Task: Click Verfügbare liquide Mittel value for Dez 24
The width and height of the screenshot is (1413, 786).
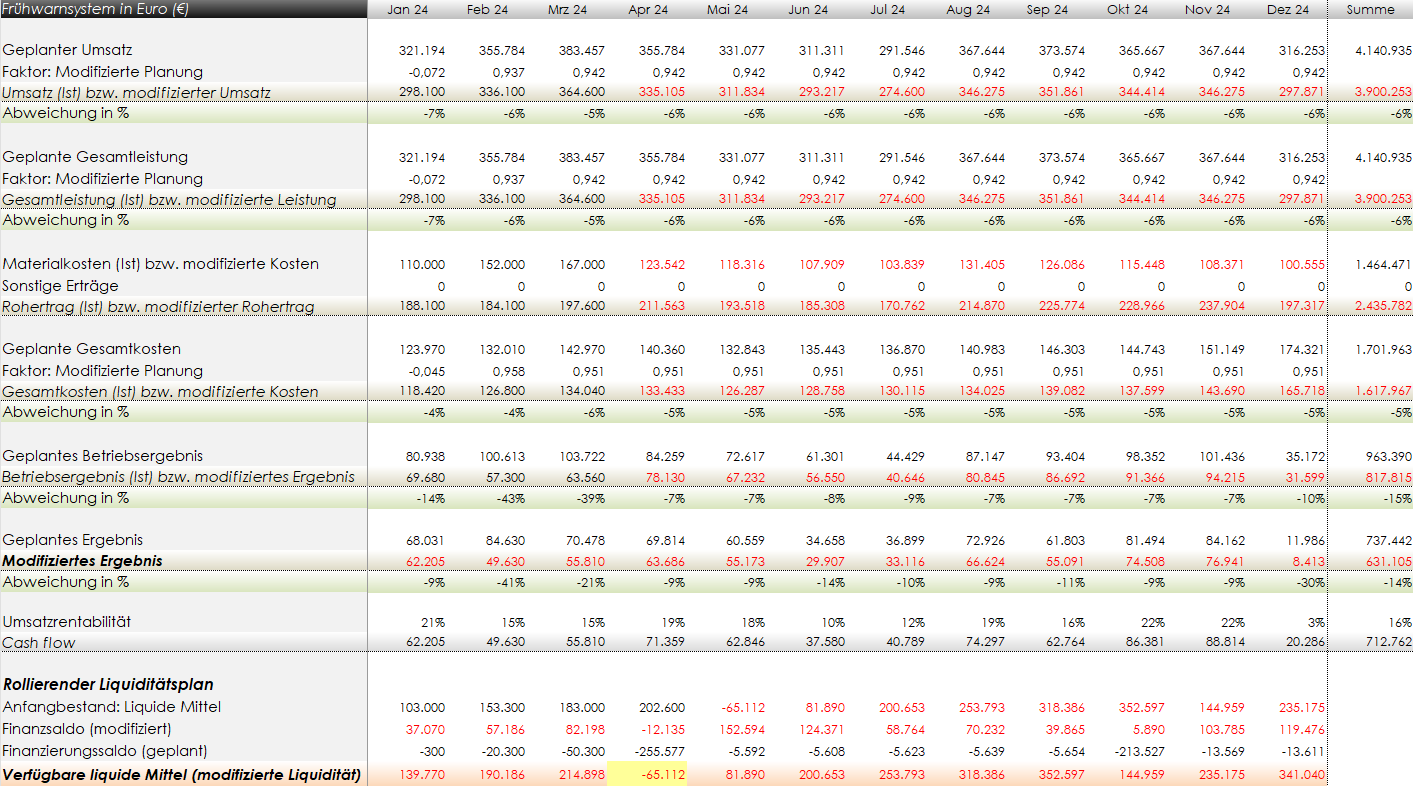Action: pyautogui.click(x=1302, y=775)
